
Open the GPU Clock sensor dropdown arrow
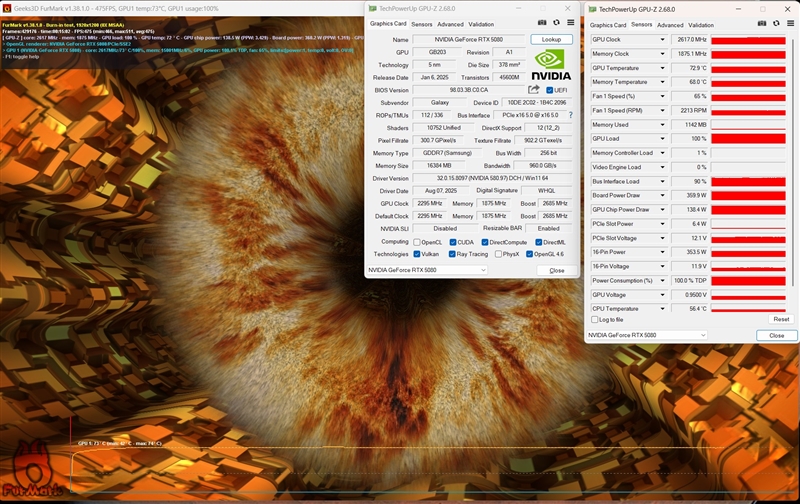(662, 39)
